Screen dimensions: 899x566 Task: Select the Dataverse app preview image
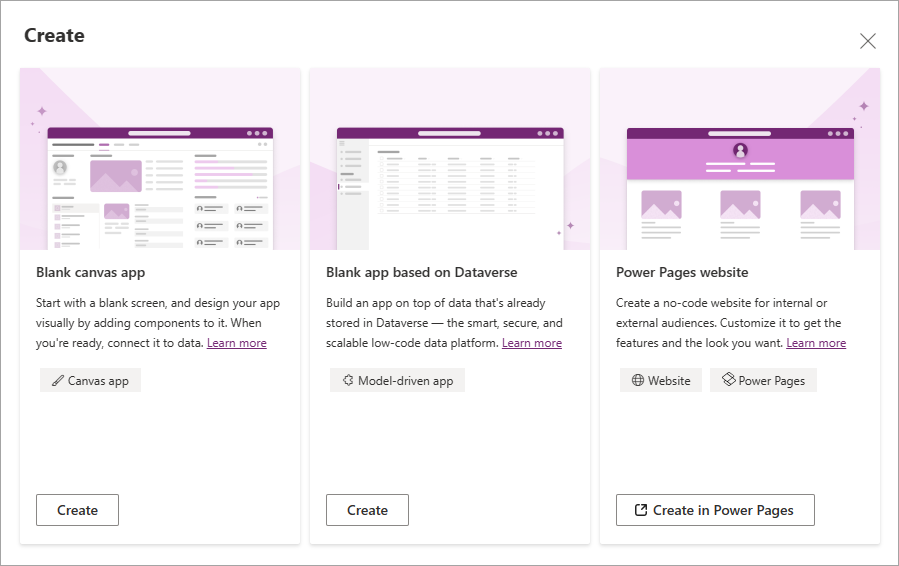click(x=450, y=159)
